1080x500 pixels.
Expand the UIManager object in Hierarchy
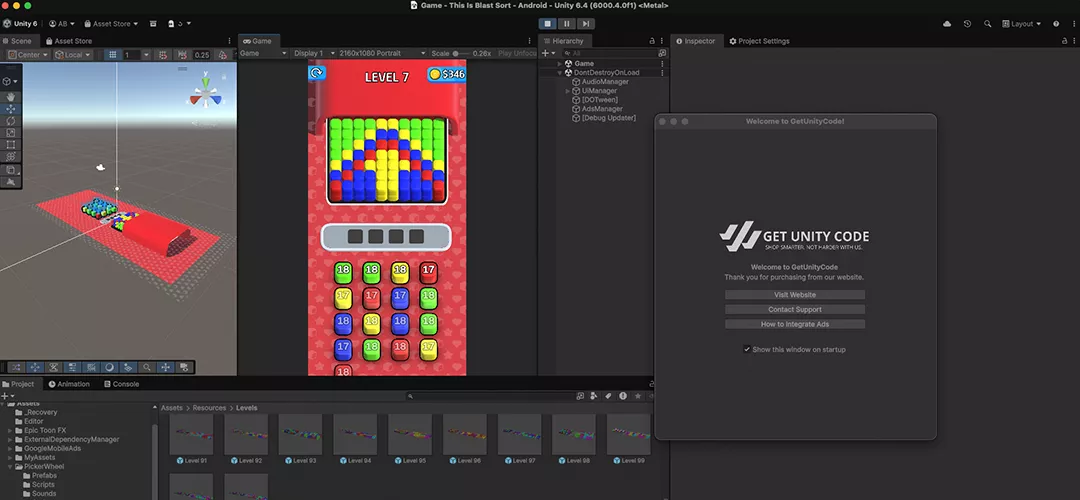click(x=567, y=91)
